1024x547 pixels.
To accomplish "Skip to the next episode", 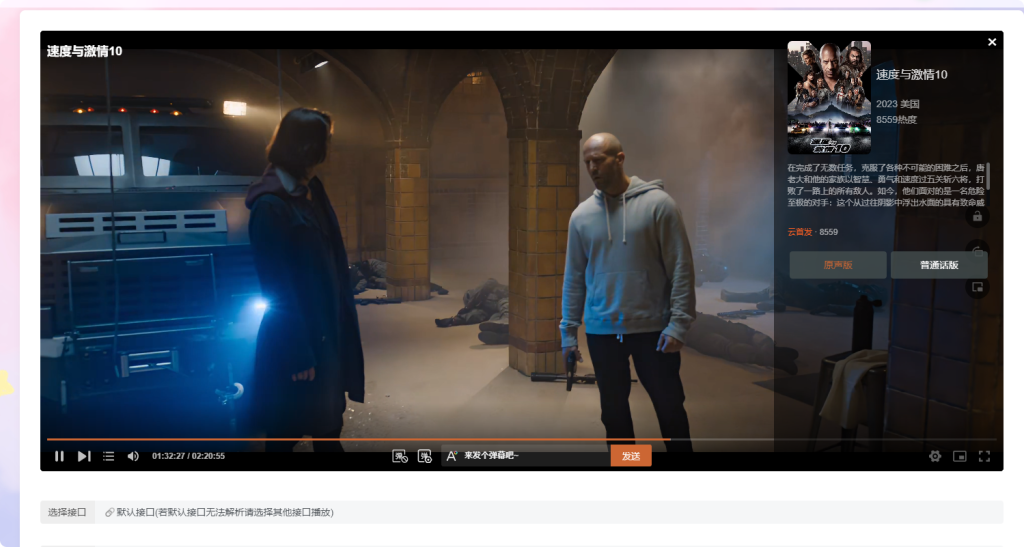I will click(x=84, y=456).
